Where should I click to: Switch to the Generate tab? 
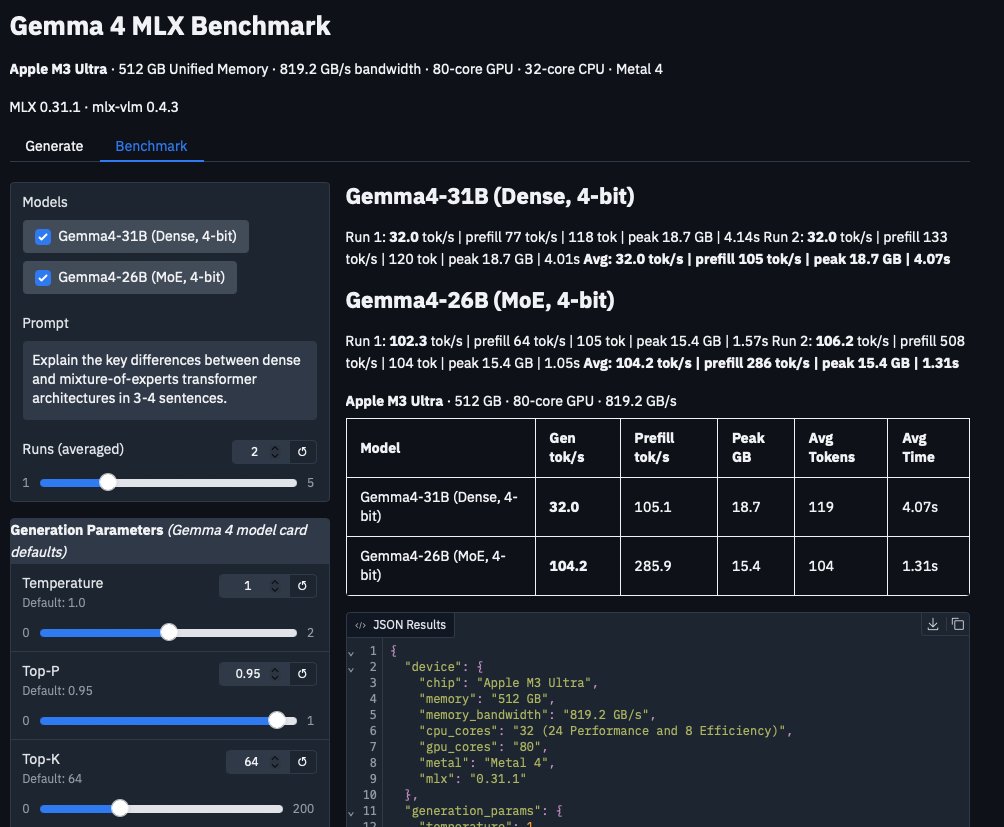click(54, 146)
